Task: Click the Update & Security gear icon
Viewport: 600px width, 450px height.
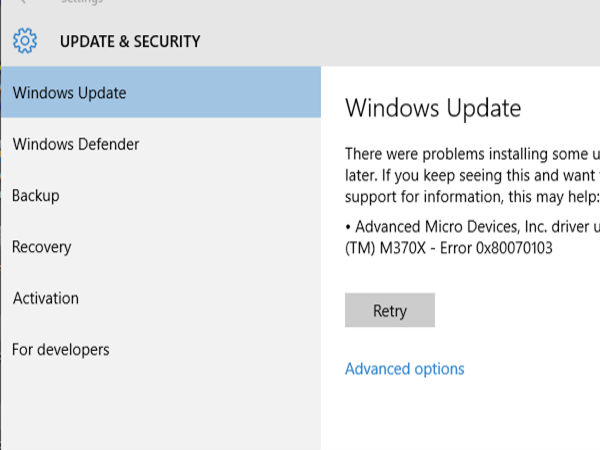Action: click(25, 41)
